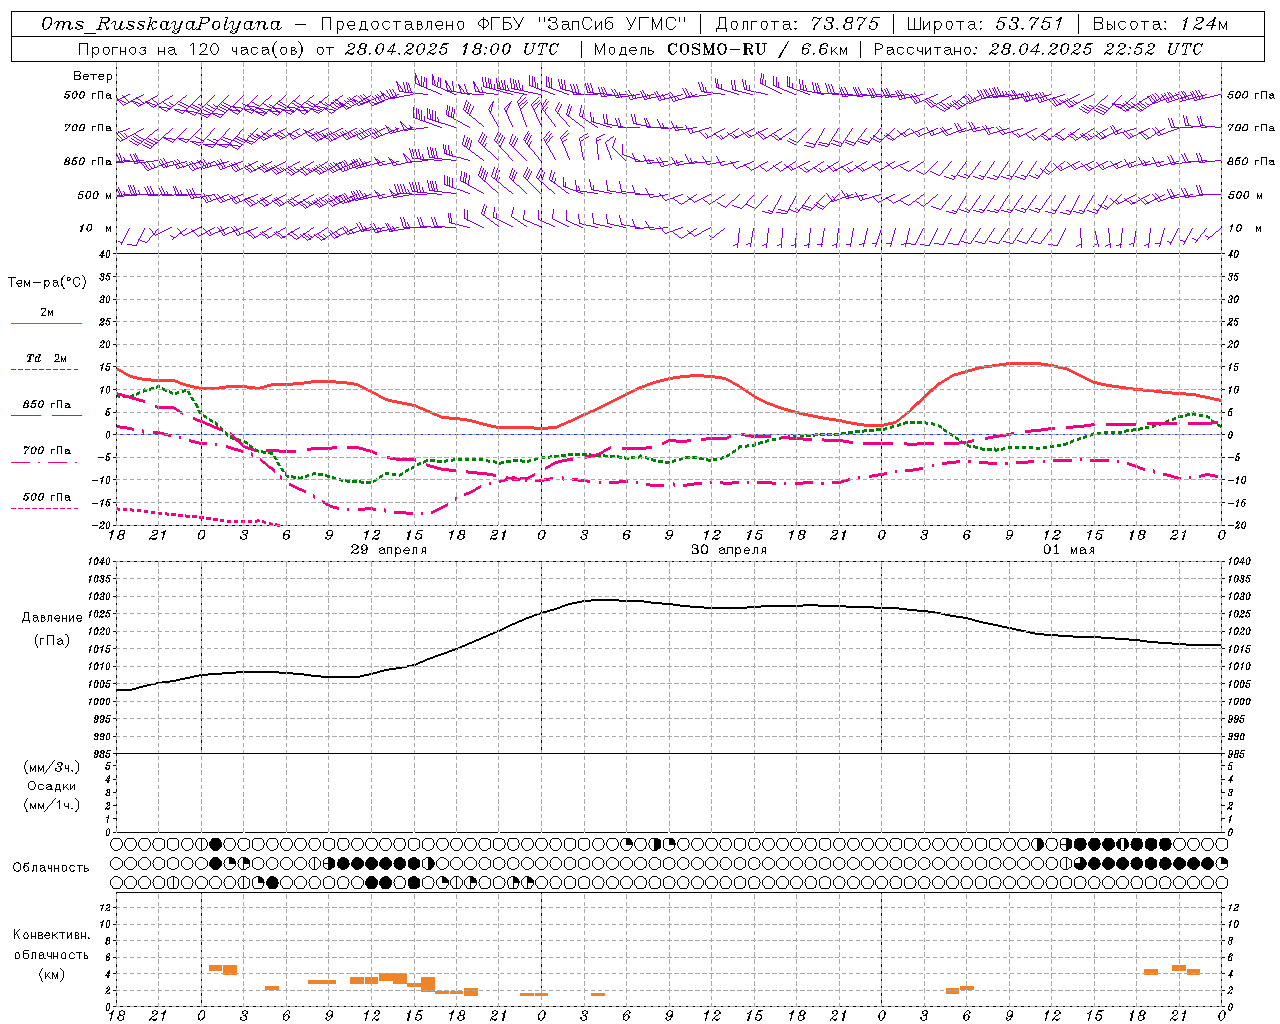Click the station name Oms_RusskayaPolyana
The image size is (1280, 1024).
point(162,24)
